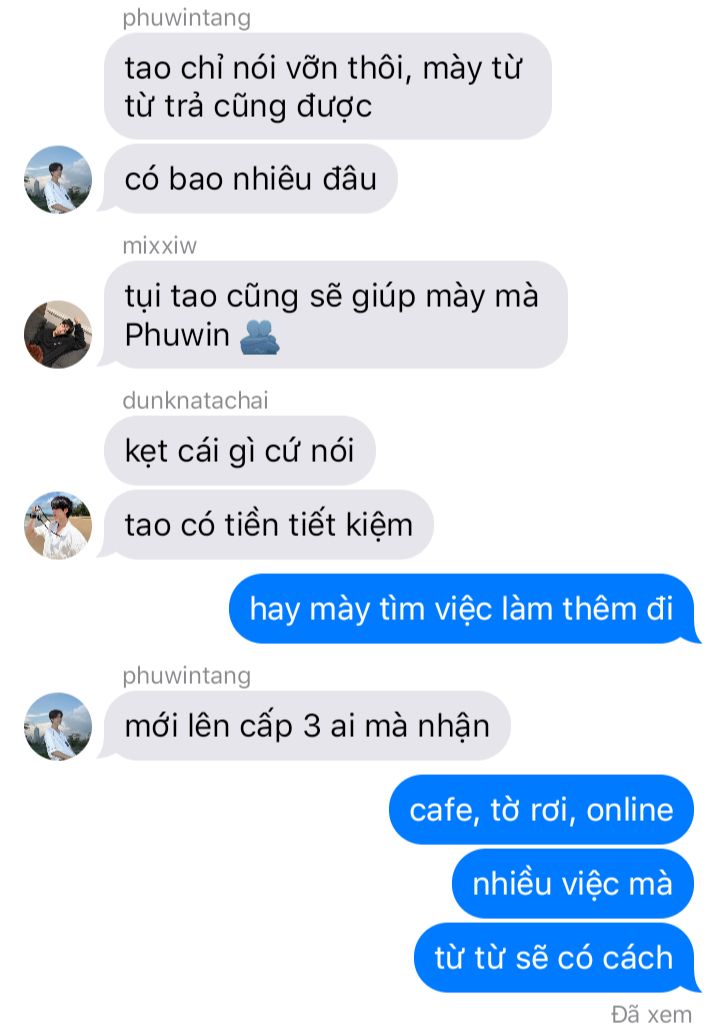Click the 'Đã xem' seen status
Screen dimensions: 720x1026
point(651,1014)
